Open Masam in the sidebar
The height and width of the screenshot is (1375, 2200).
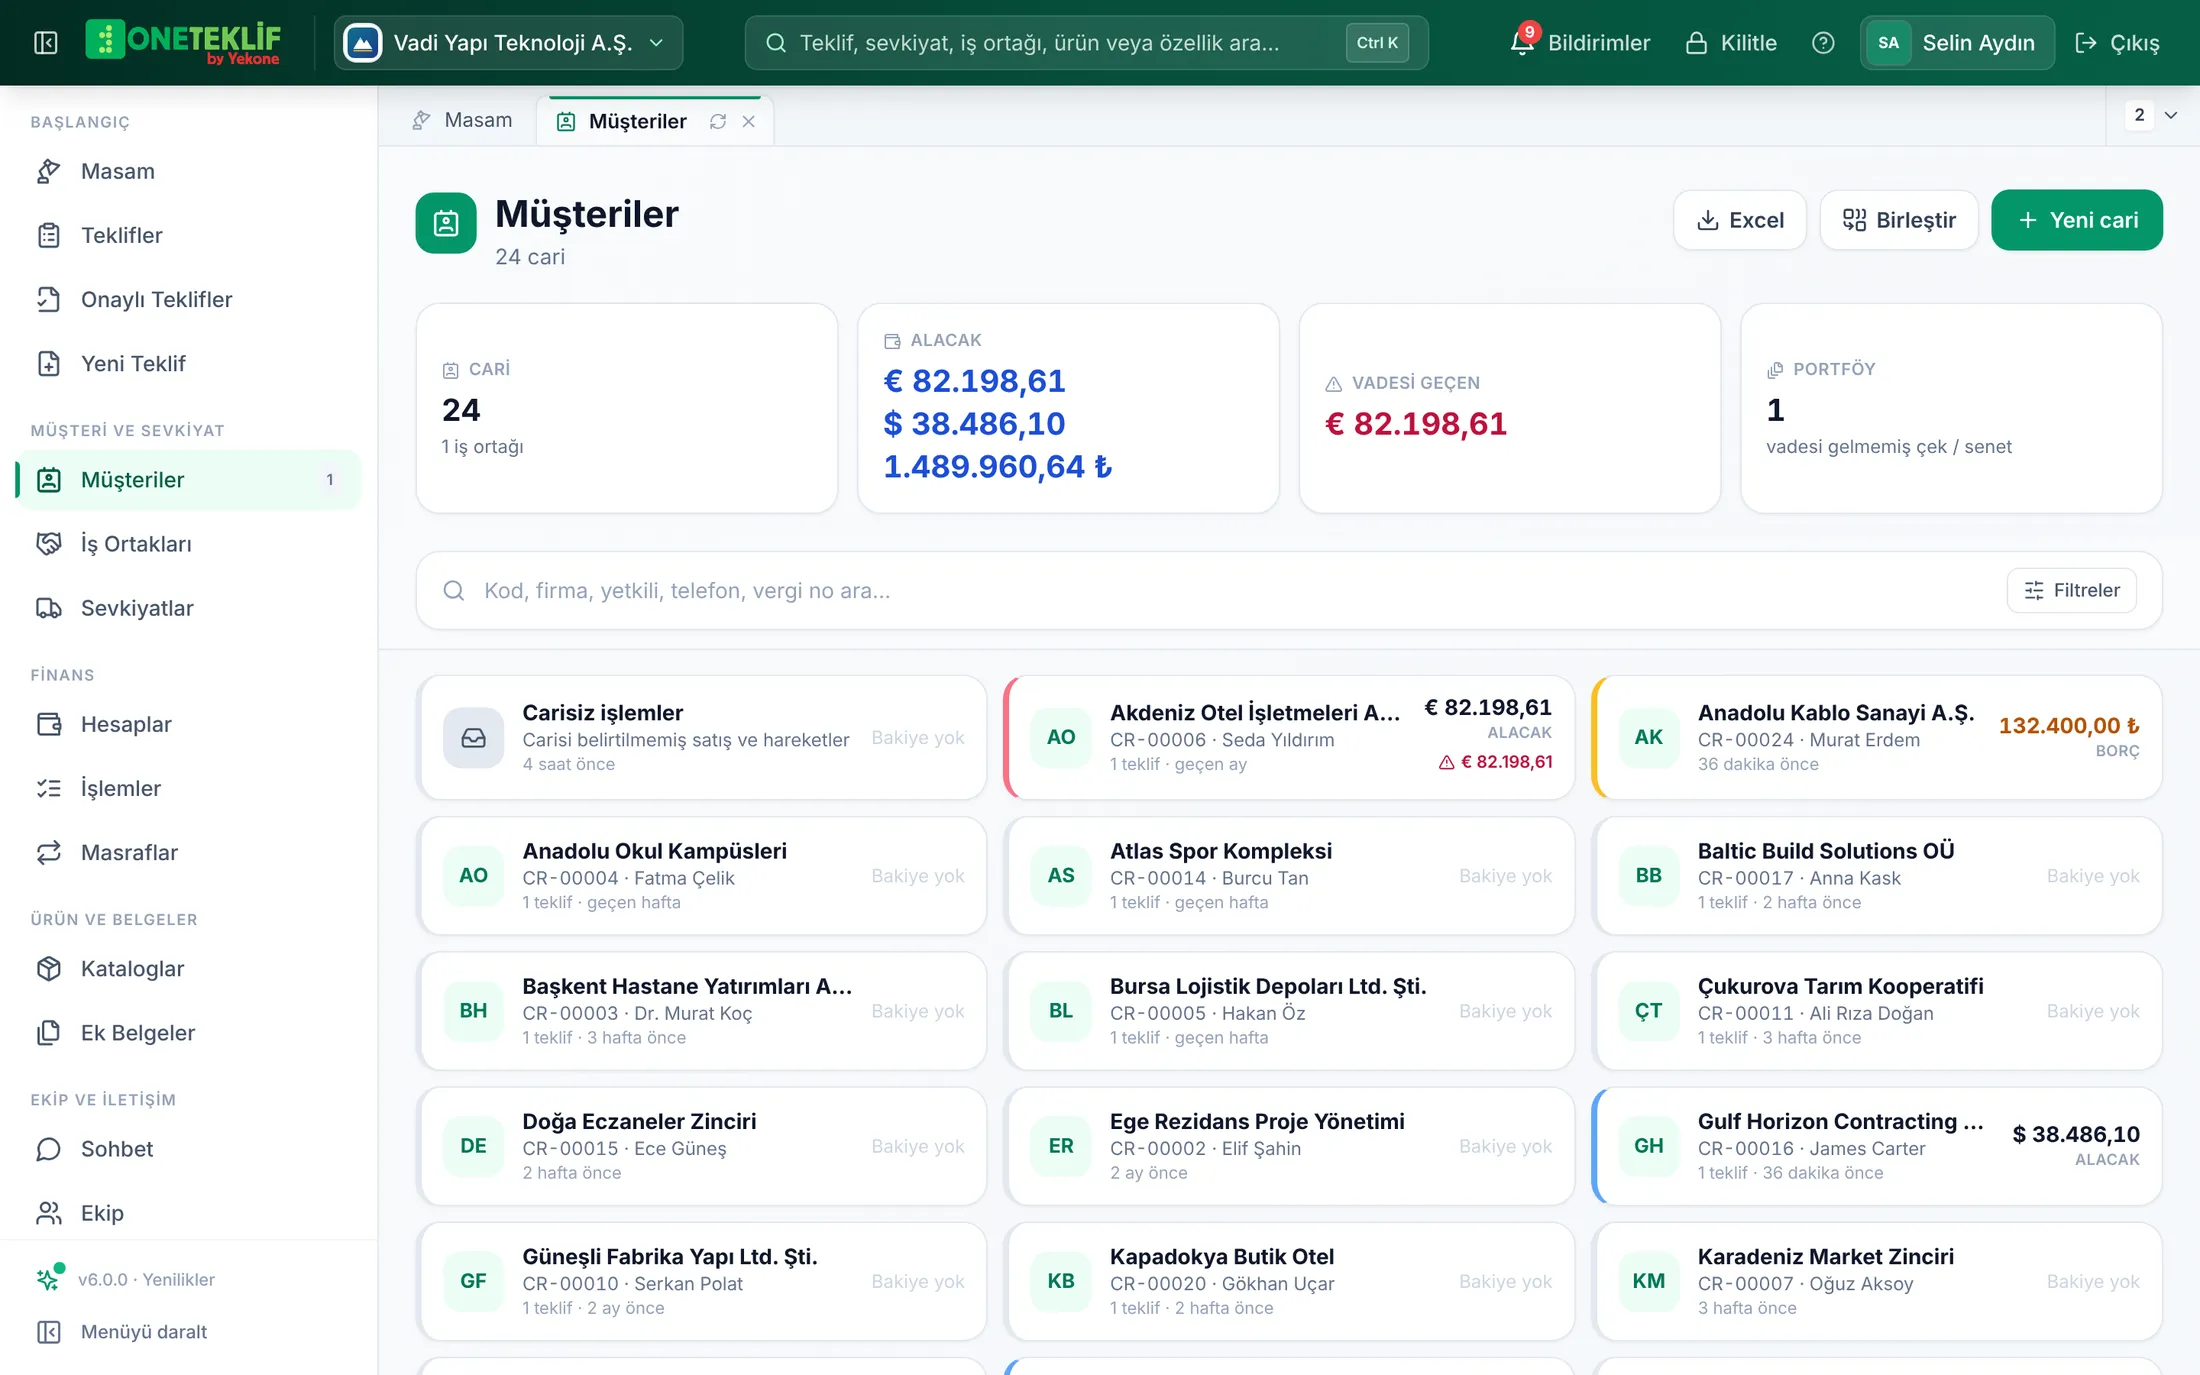pyautogui.click(x=188, y=171)
